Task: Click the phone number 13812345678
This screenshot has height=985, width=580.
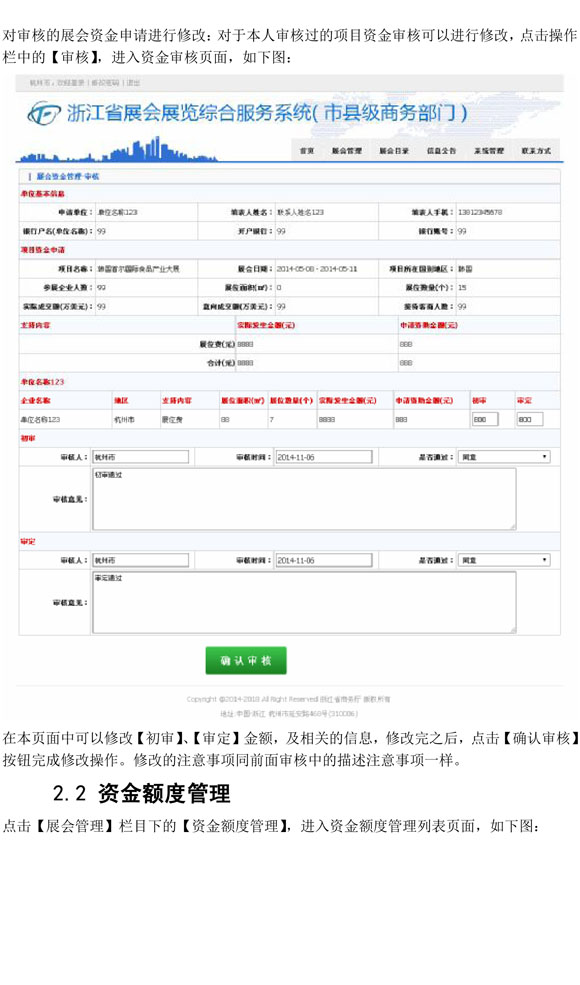Action: [x=480, y=212]
